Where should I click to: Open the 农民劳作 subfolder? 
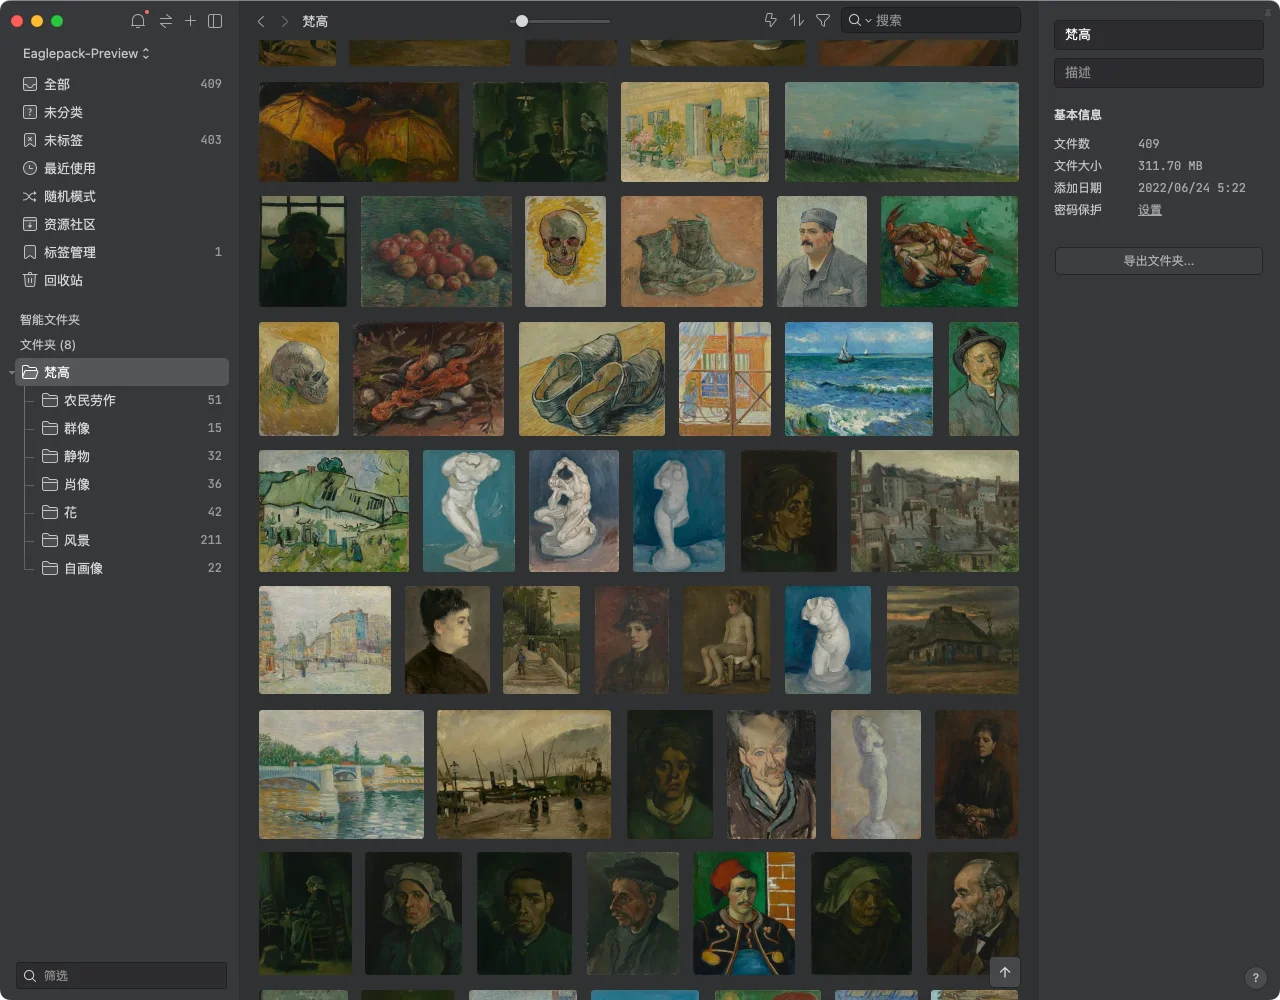(x=132, y=400)
